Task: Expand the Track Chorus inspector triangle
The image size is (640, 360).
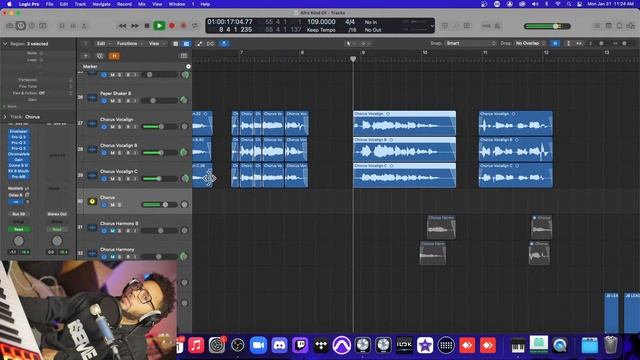Action: click(5, 117)
